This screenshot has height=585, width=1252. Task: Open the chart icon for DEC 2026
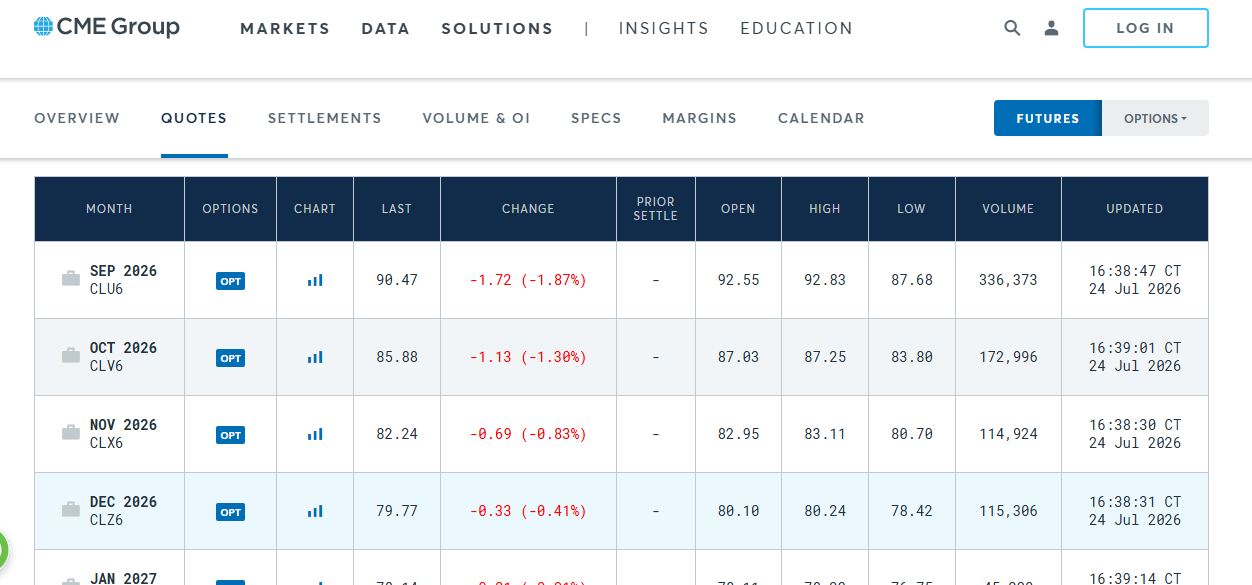tap(315, 511)
